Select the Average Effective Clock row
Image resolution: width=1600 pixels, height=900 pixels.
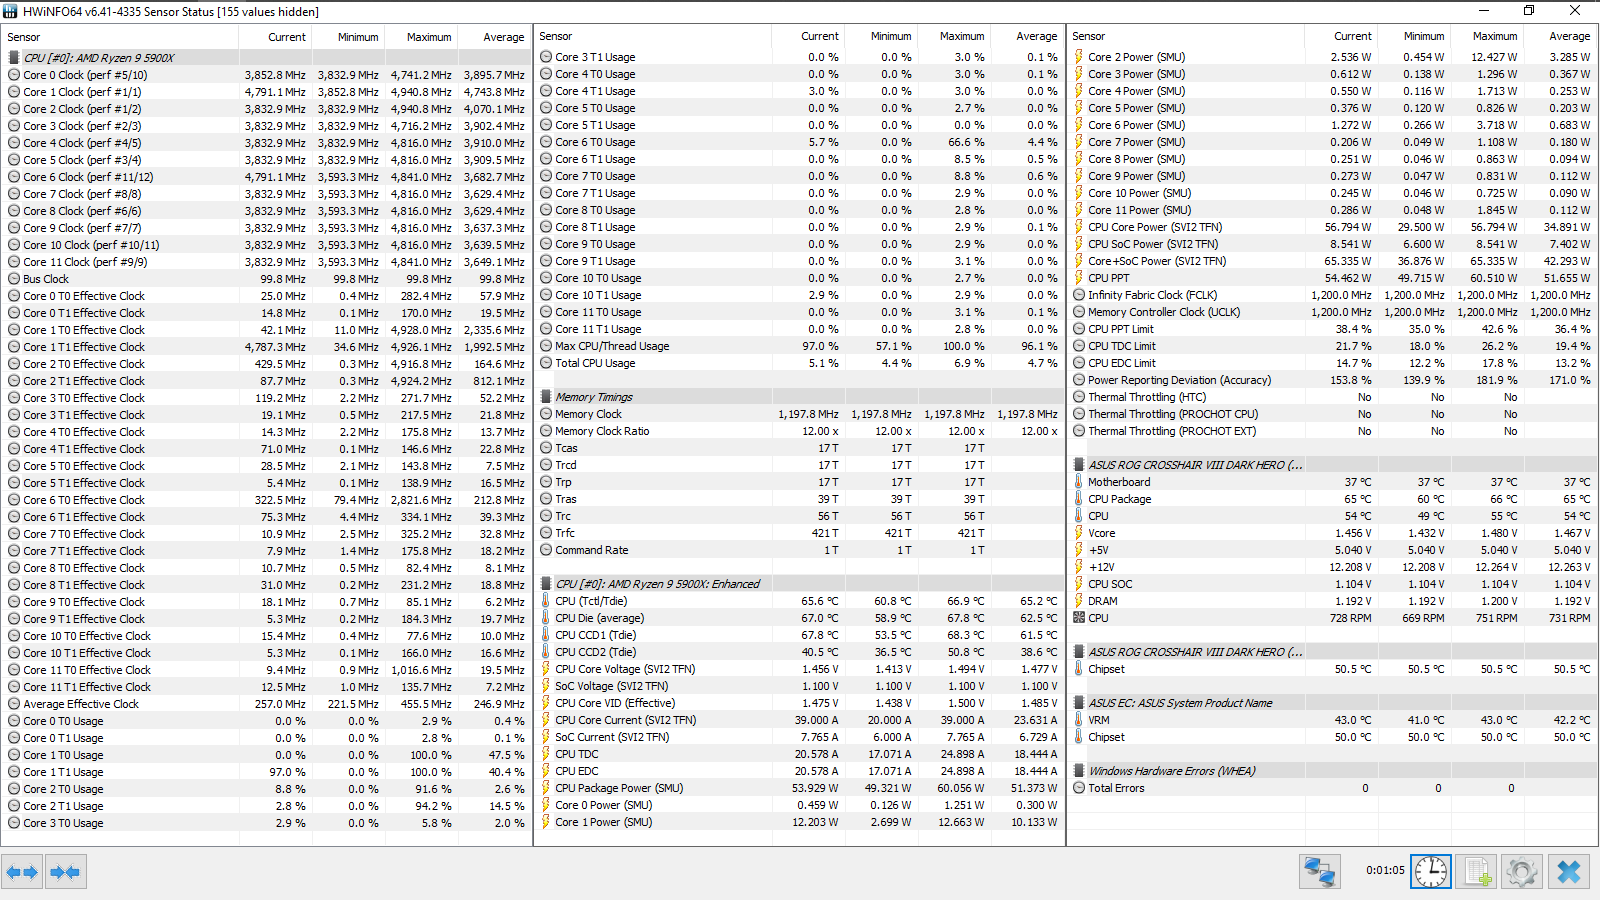pos(266,704)
